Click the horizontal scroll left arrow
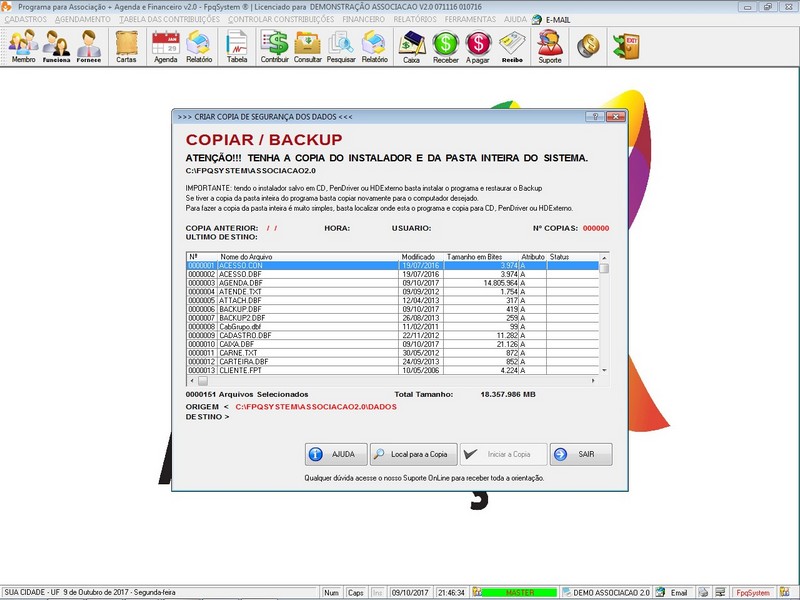 coord(192,381)
